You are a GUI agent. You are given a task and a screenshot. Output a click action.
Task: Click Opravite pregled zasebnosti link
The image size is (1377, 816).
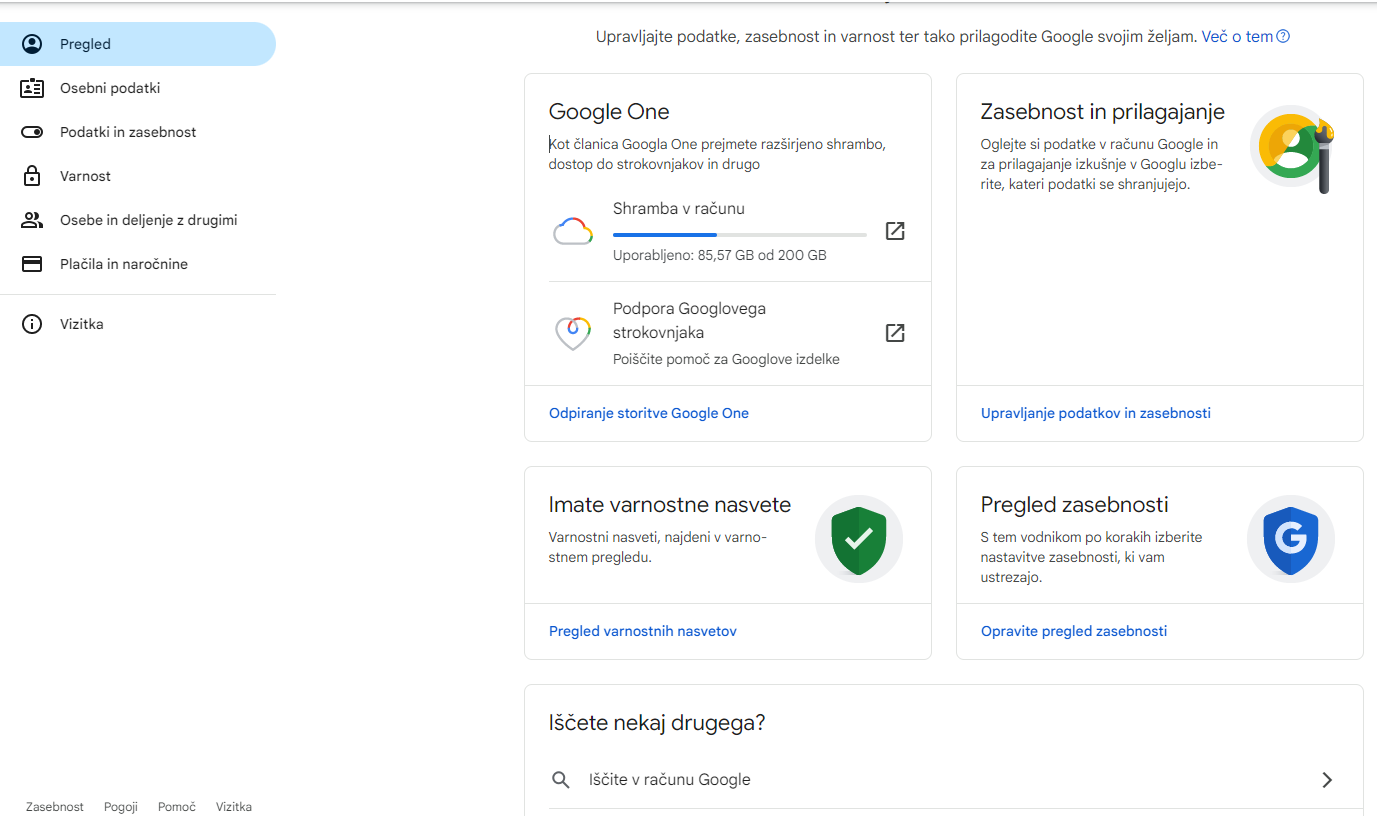1074,631
